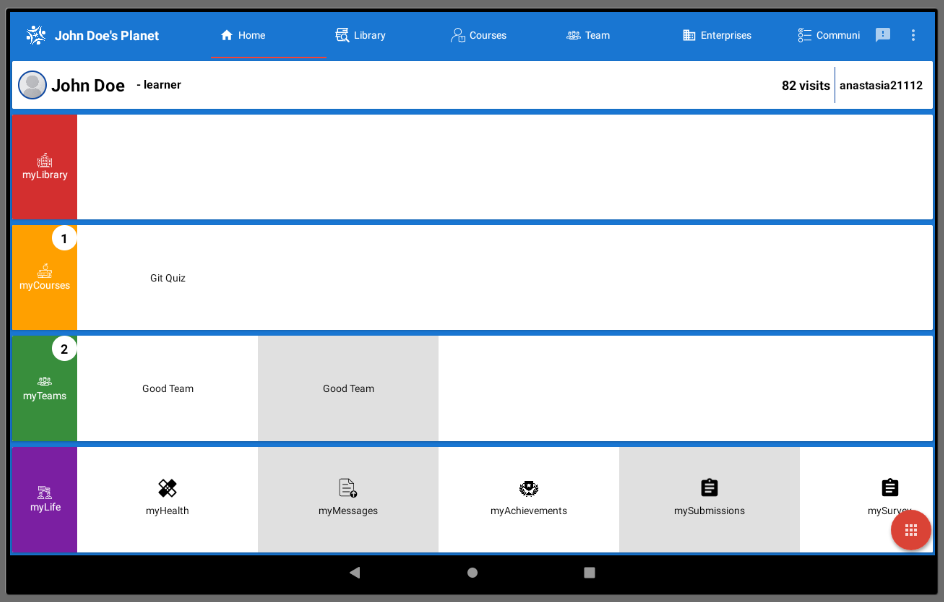Open the Enterprises tab

tap(717, 35)
